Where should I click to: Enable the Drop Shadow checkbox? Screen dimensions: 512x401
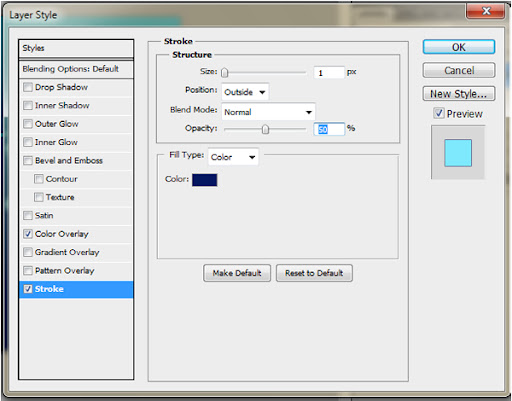28,87
